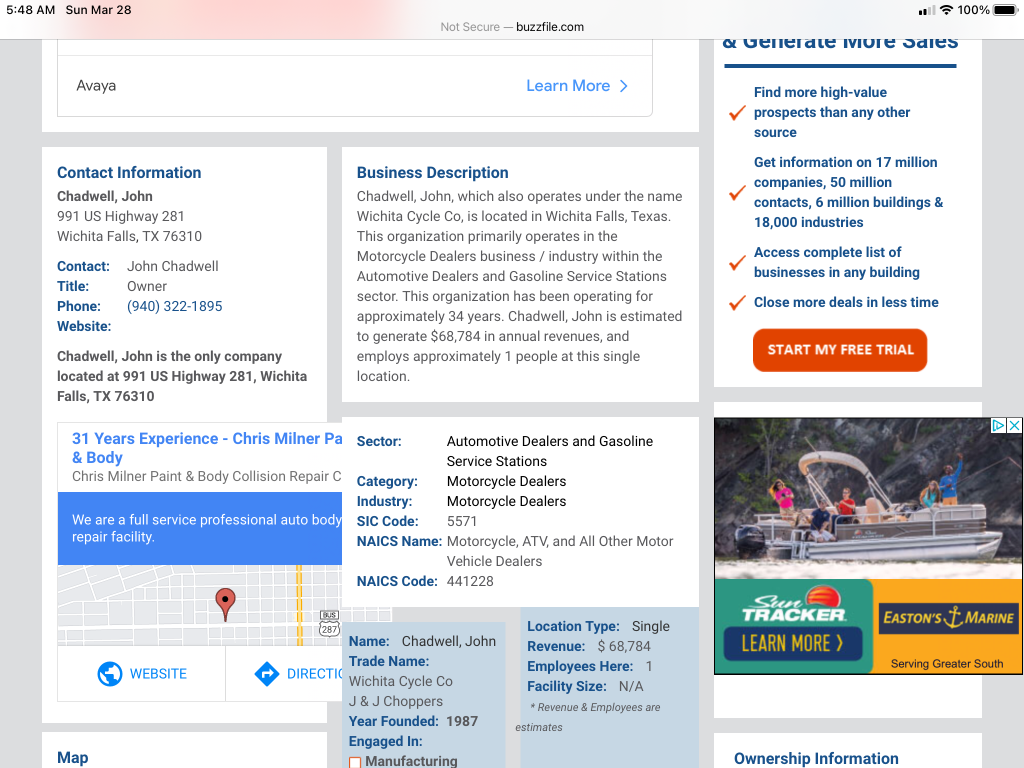Click the Easton's Marine anchor logo
The image size is (1024, 768).
(x=948, y=618)
